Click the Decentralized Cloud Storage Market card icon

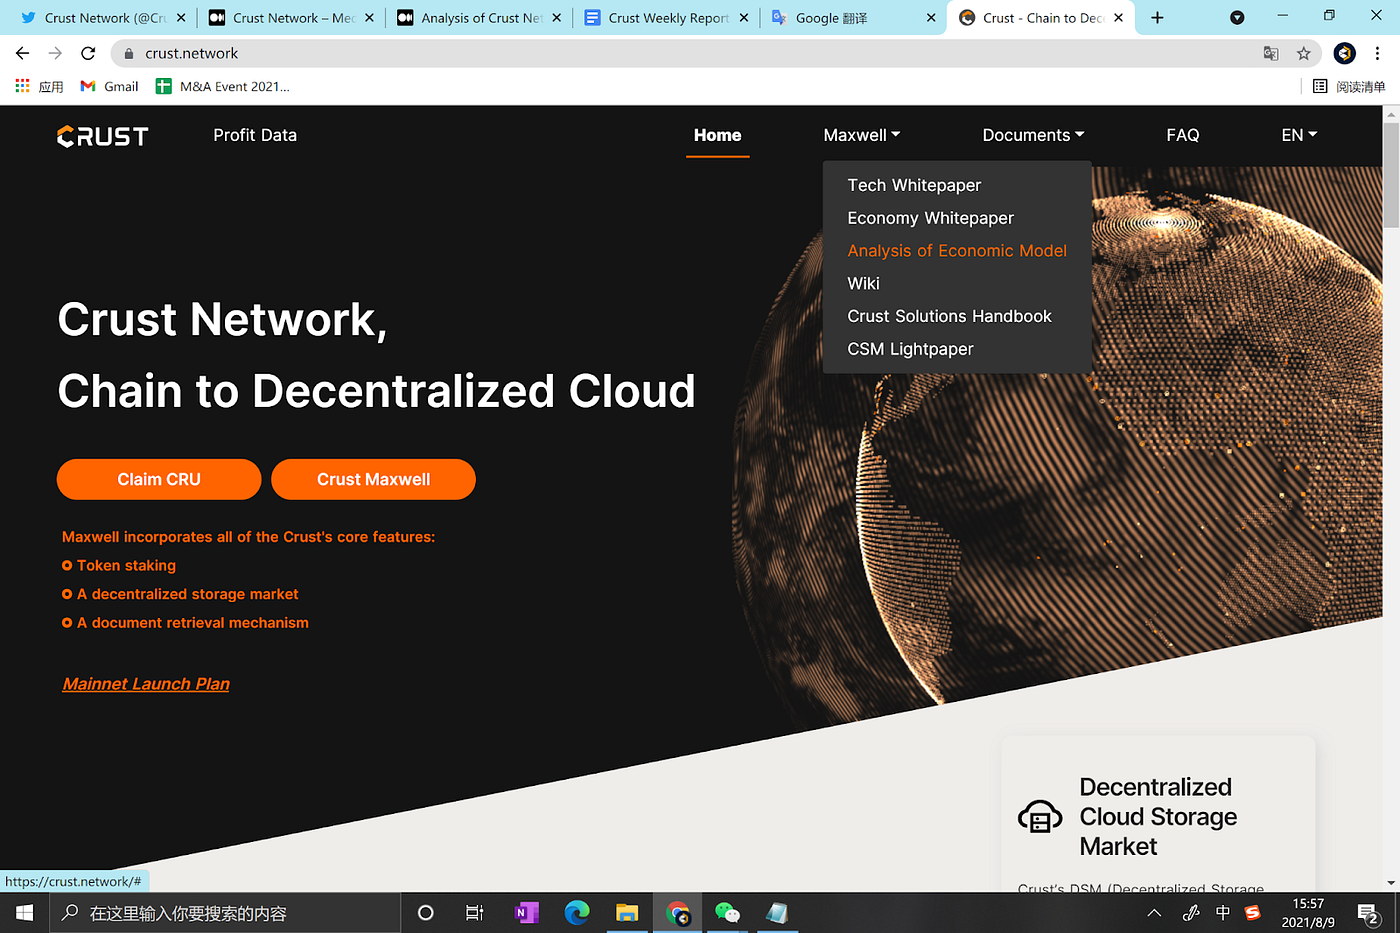[1040, 817]
